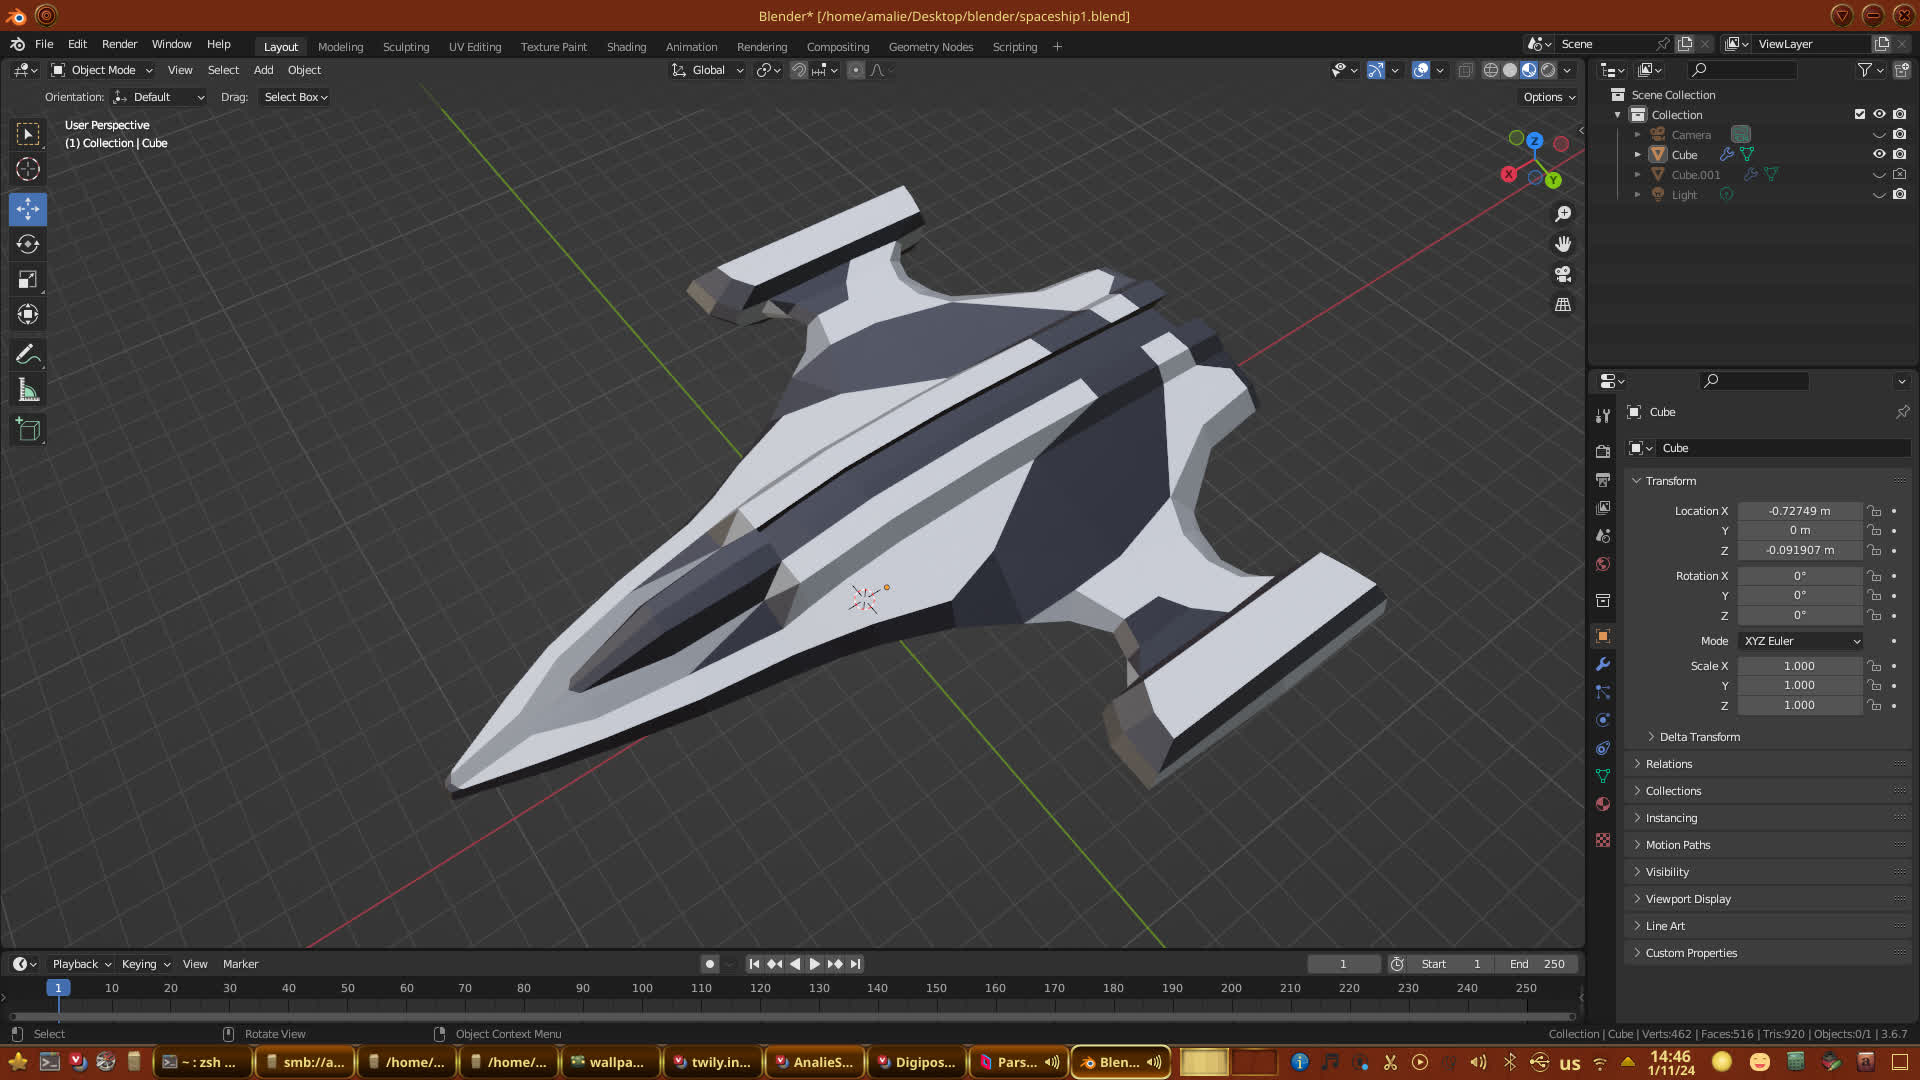Hide the Cube object in outliner
The image size is (1920, 1080).
1879,154
